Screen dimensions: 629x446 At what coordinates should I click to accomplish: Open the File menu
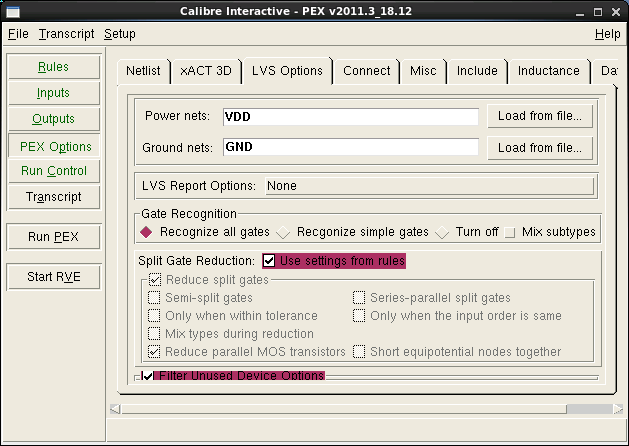(x=18, y=34)
